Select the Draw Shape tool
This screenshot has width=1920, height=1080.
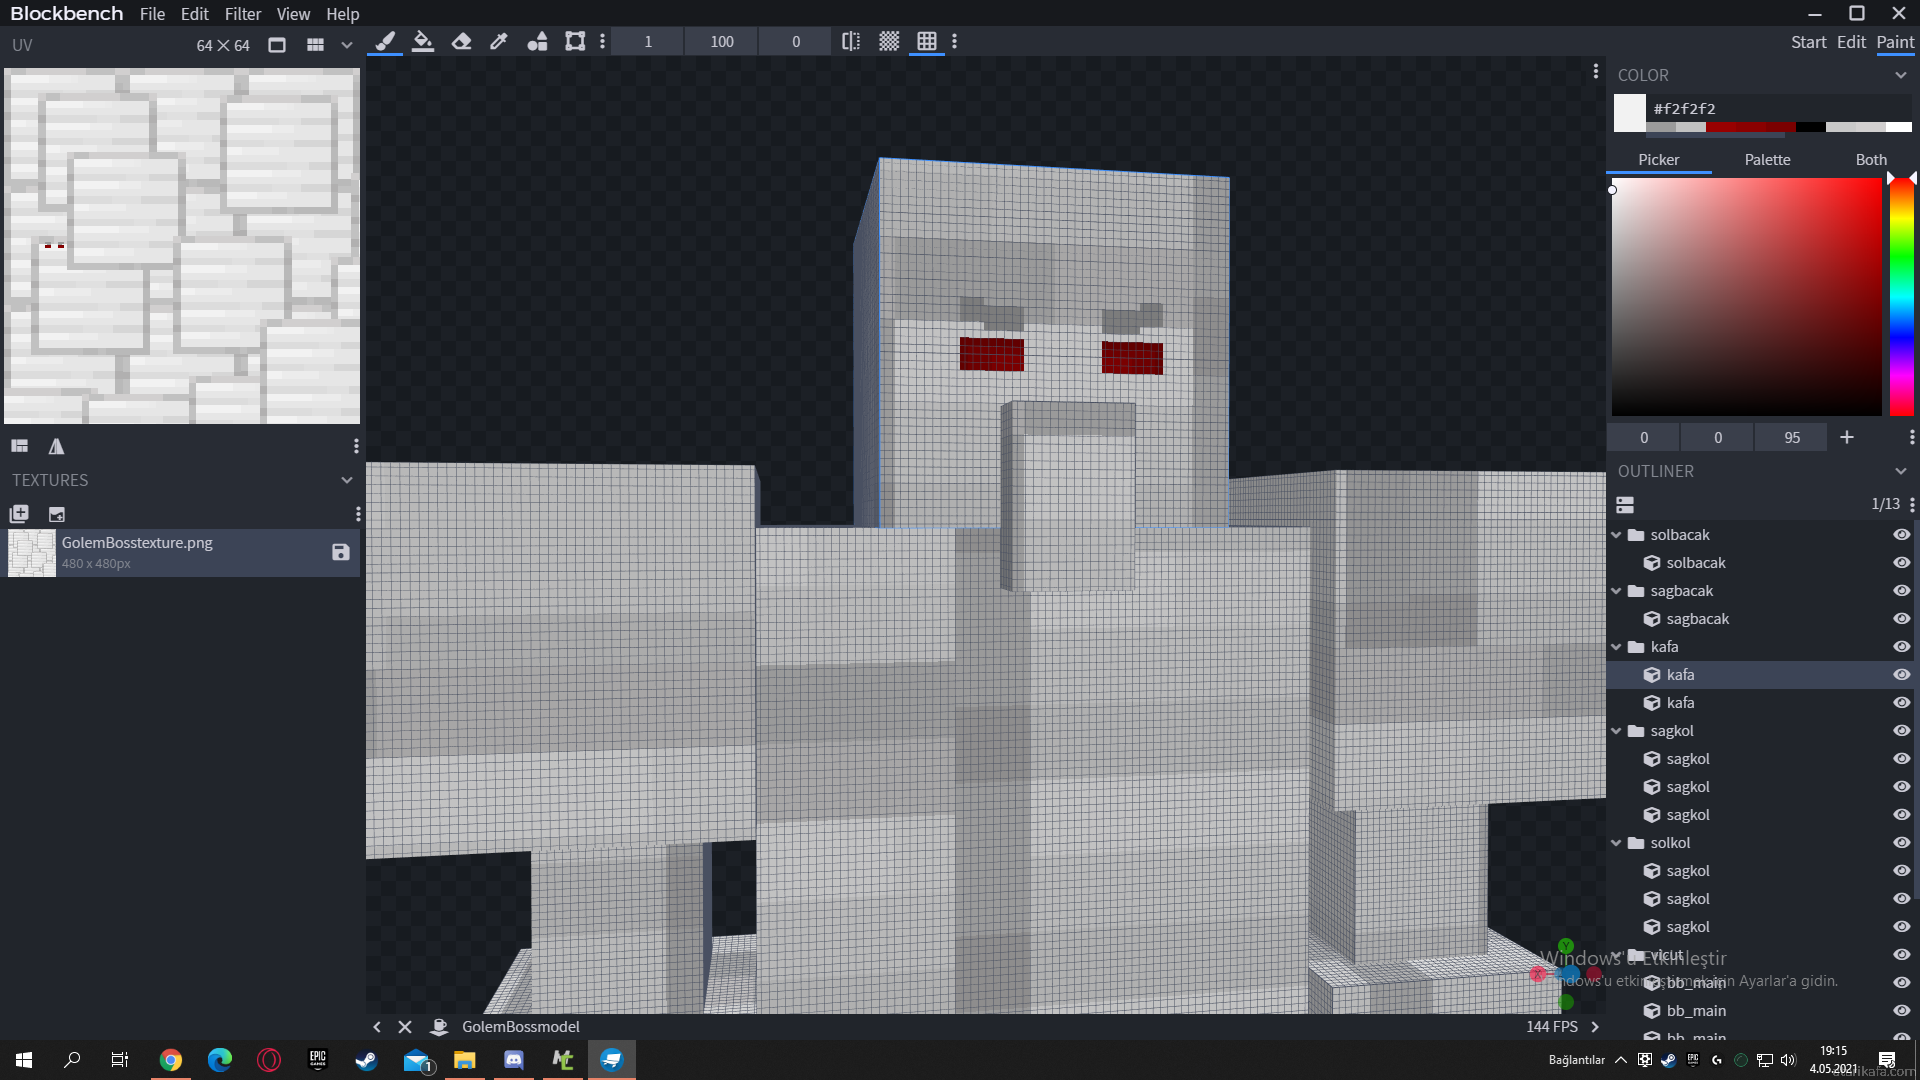pos(537,41)
